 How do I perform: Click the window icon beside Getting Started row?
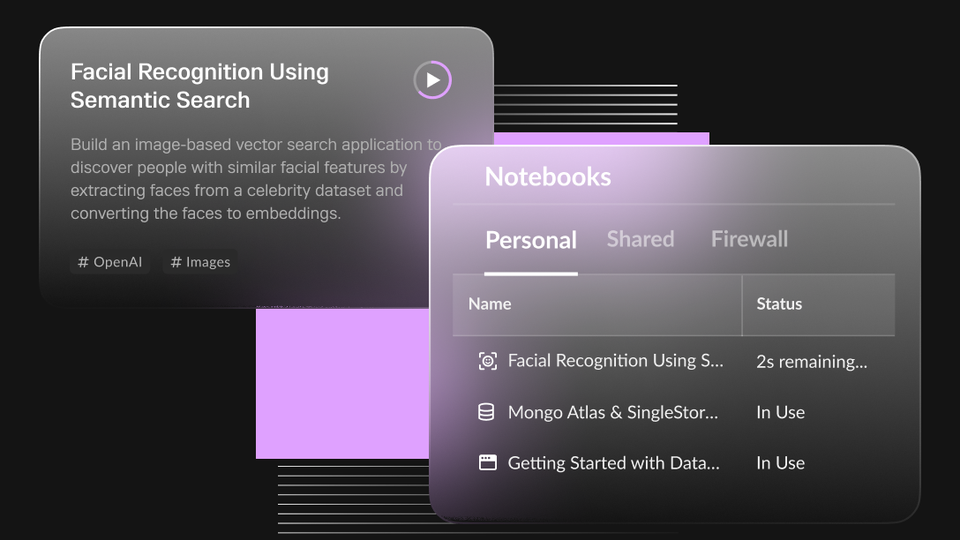(487, 462)
